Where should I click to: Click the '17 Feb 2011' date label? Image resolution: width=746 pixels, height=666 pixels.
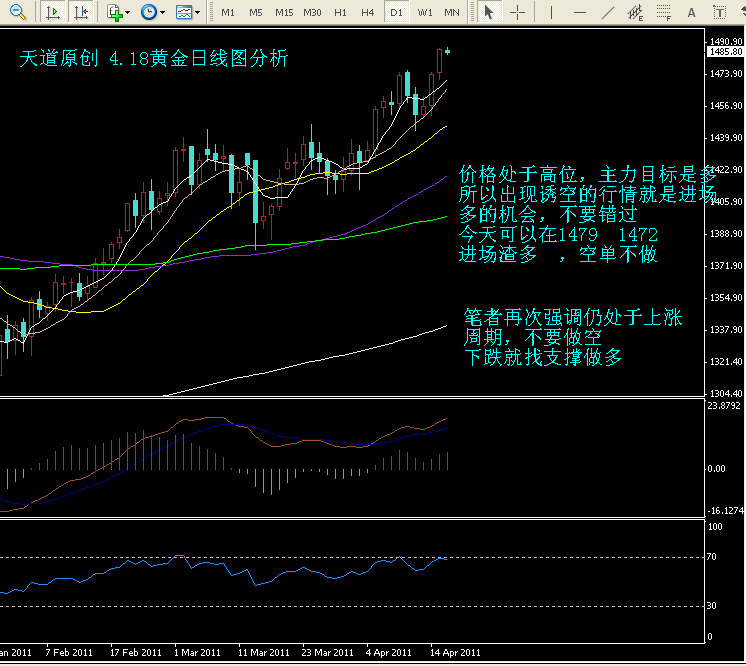pyautogui.click(x=136, y=652)
